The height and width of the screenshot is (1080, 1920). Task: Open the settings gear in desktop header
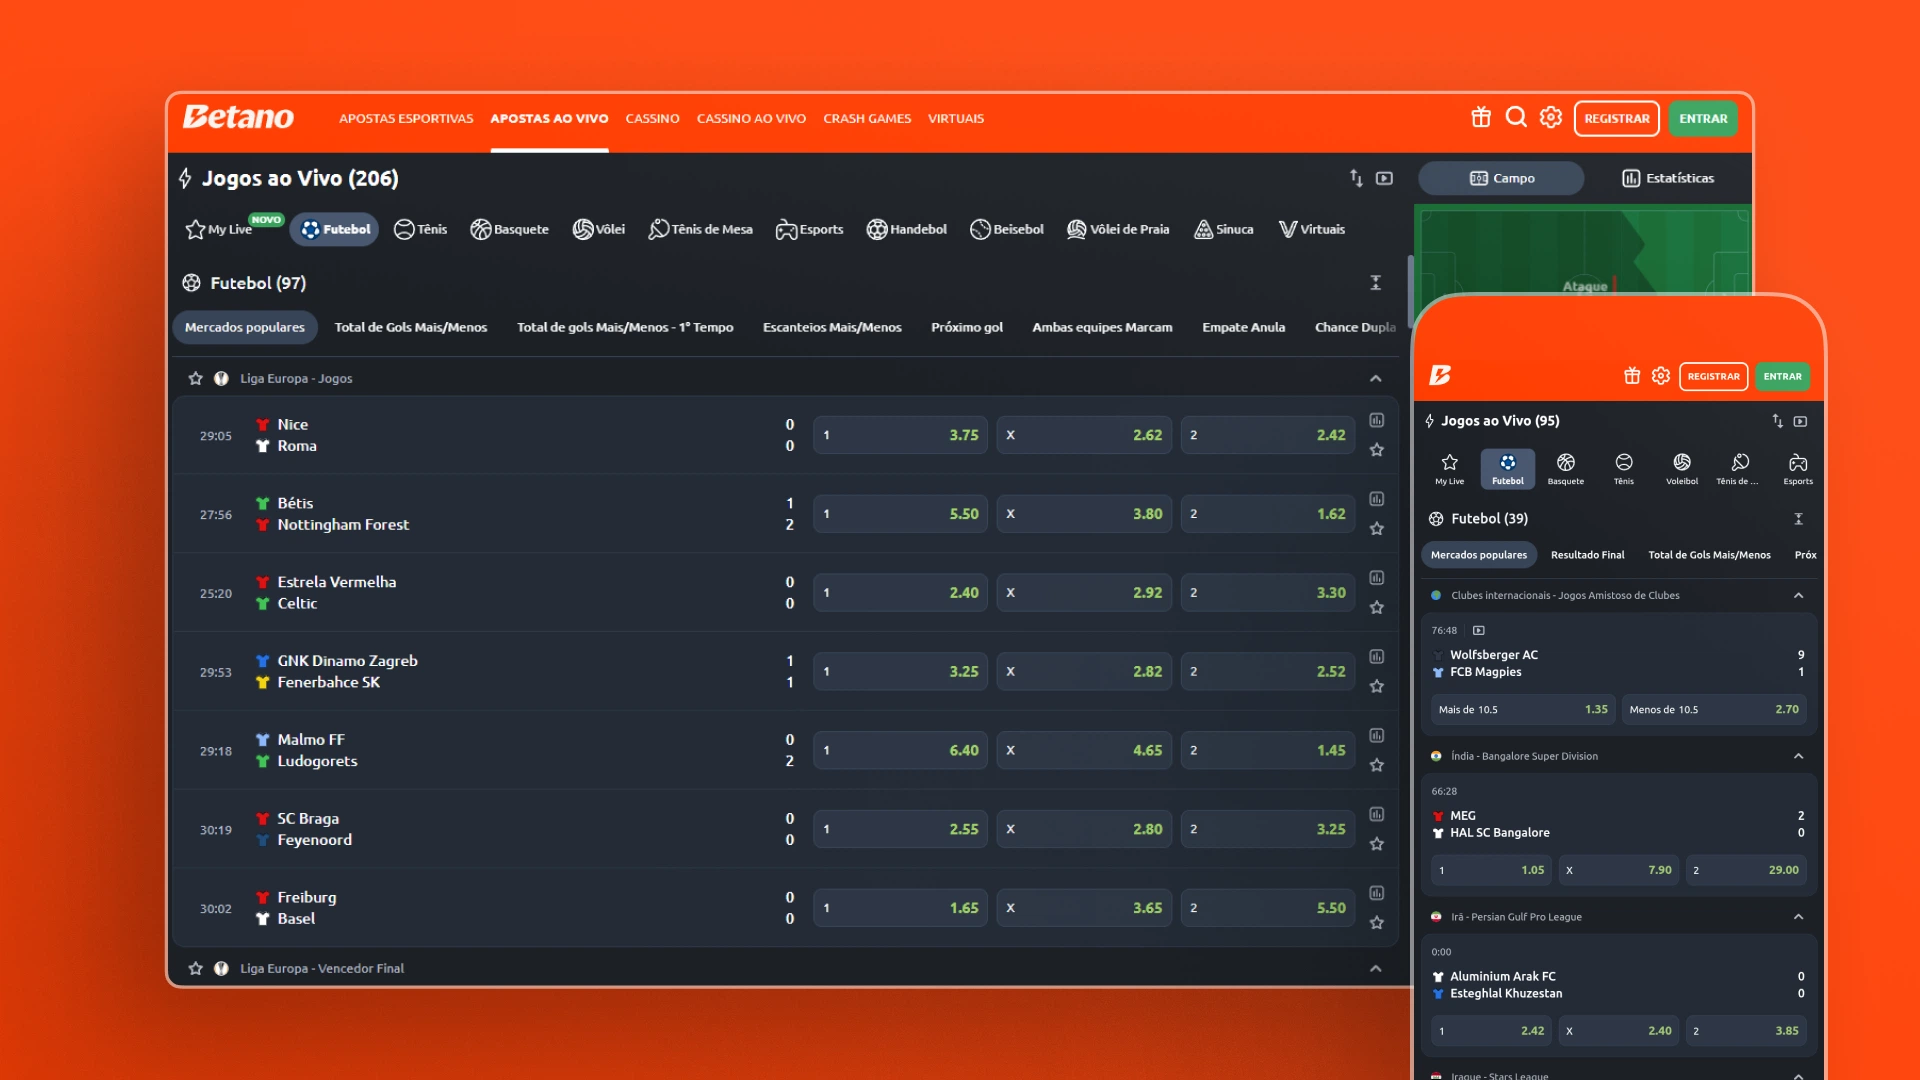tap(1551, 118)
